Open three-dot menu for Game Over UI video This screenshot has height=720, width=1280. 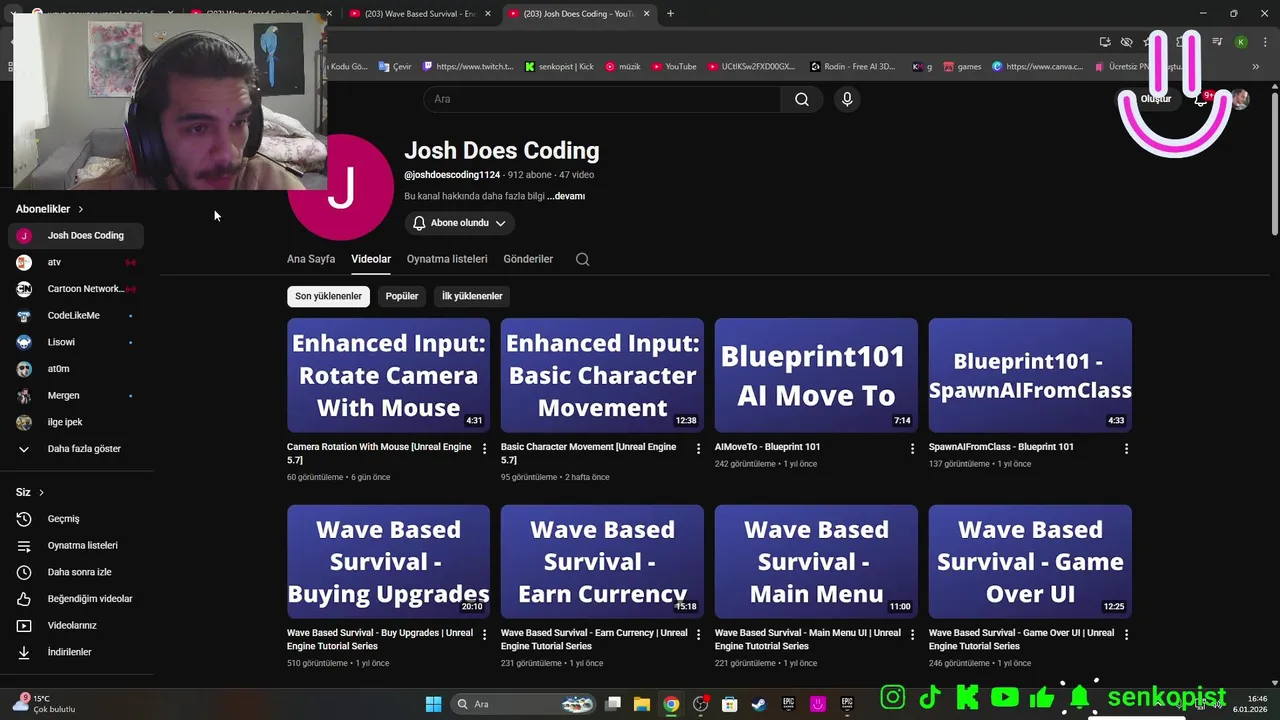click(x=1126, y=635)
